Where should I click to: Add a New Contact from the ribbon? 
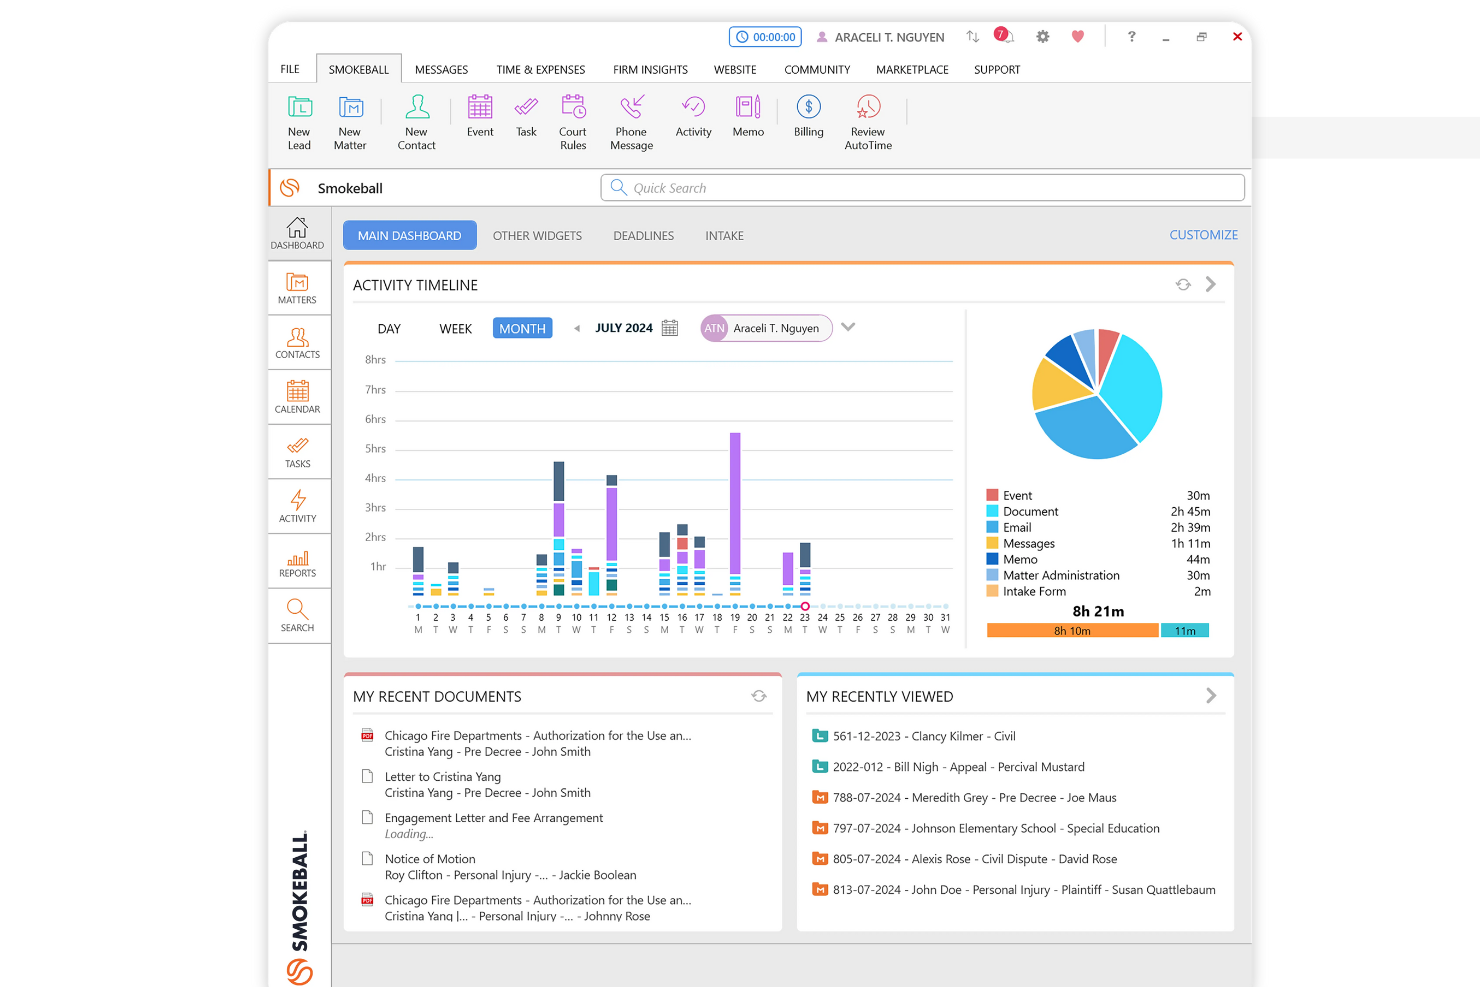[416, 122]
